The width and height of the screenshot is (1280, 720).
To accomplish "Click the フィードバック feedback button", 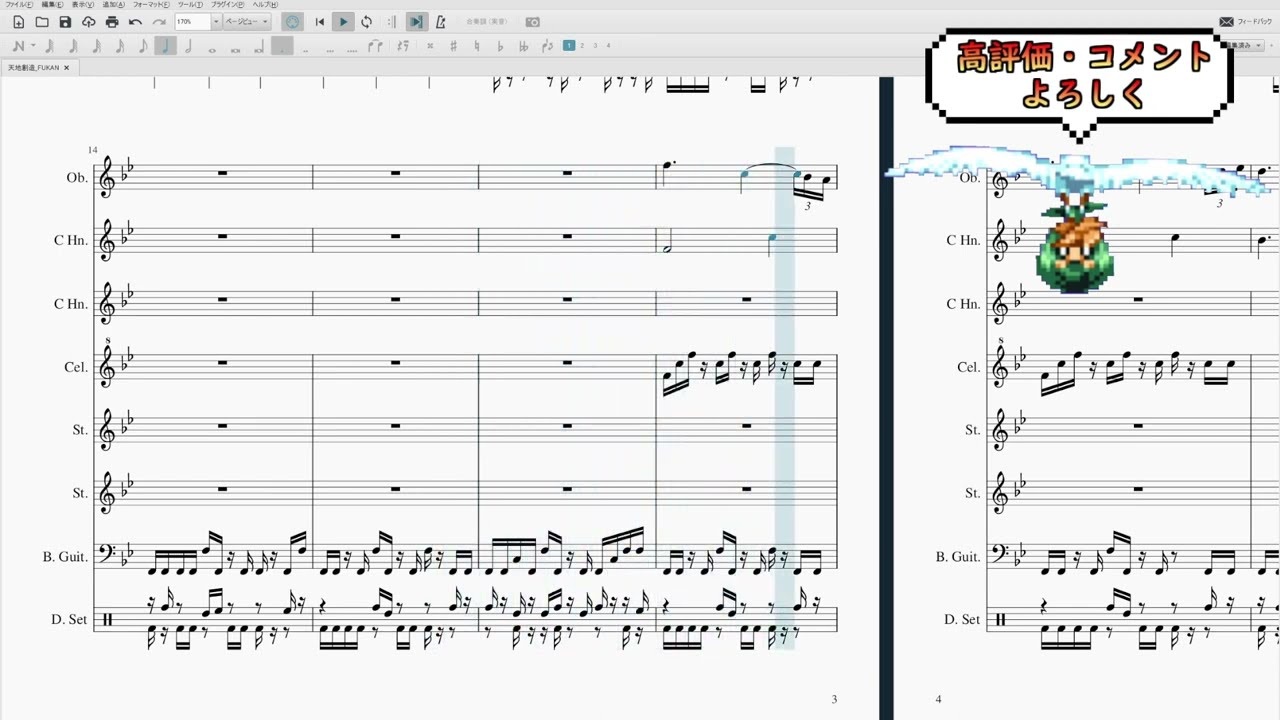I will point(1246,22).
